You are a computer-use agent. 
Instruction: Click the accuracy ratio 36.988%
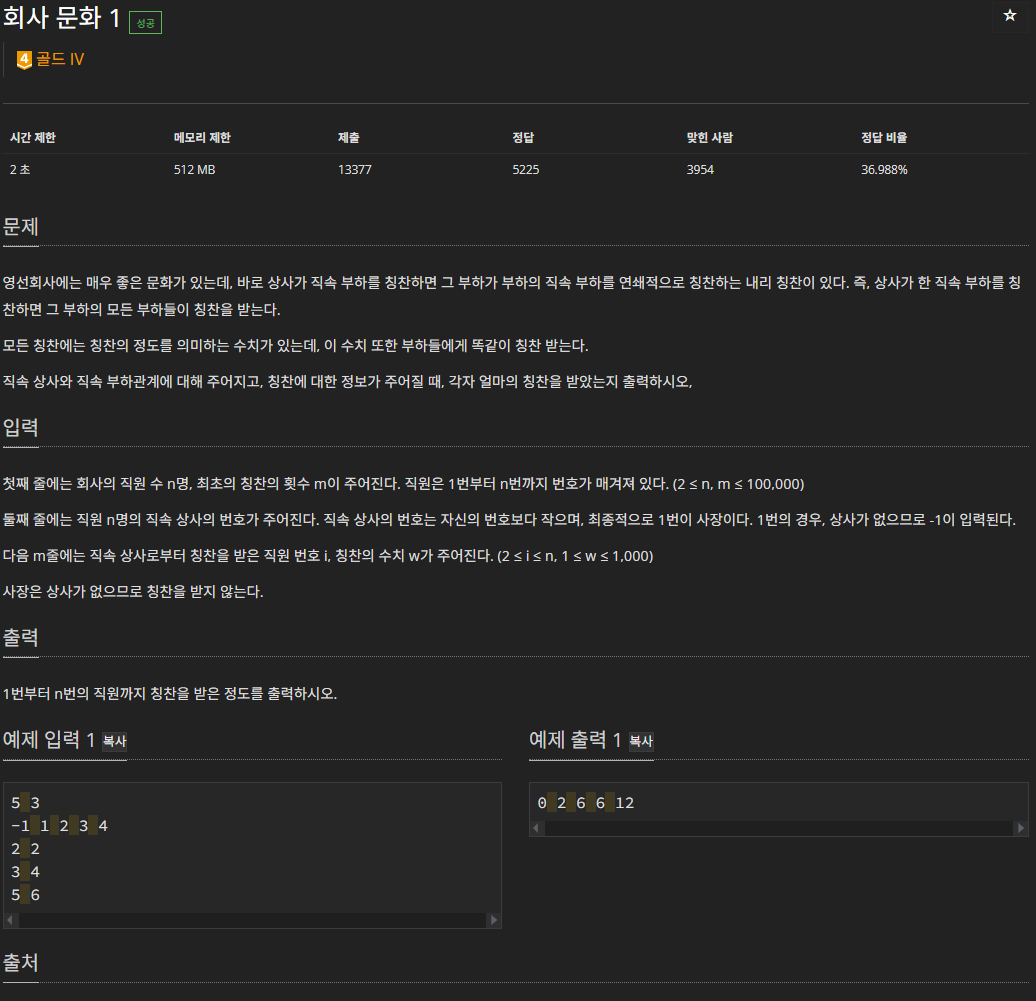coord(884,170)
